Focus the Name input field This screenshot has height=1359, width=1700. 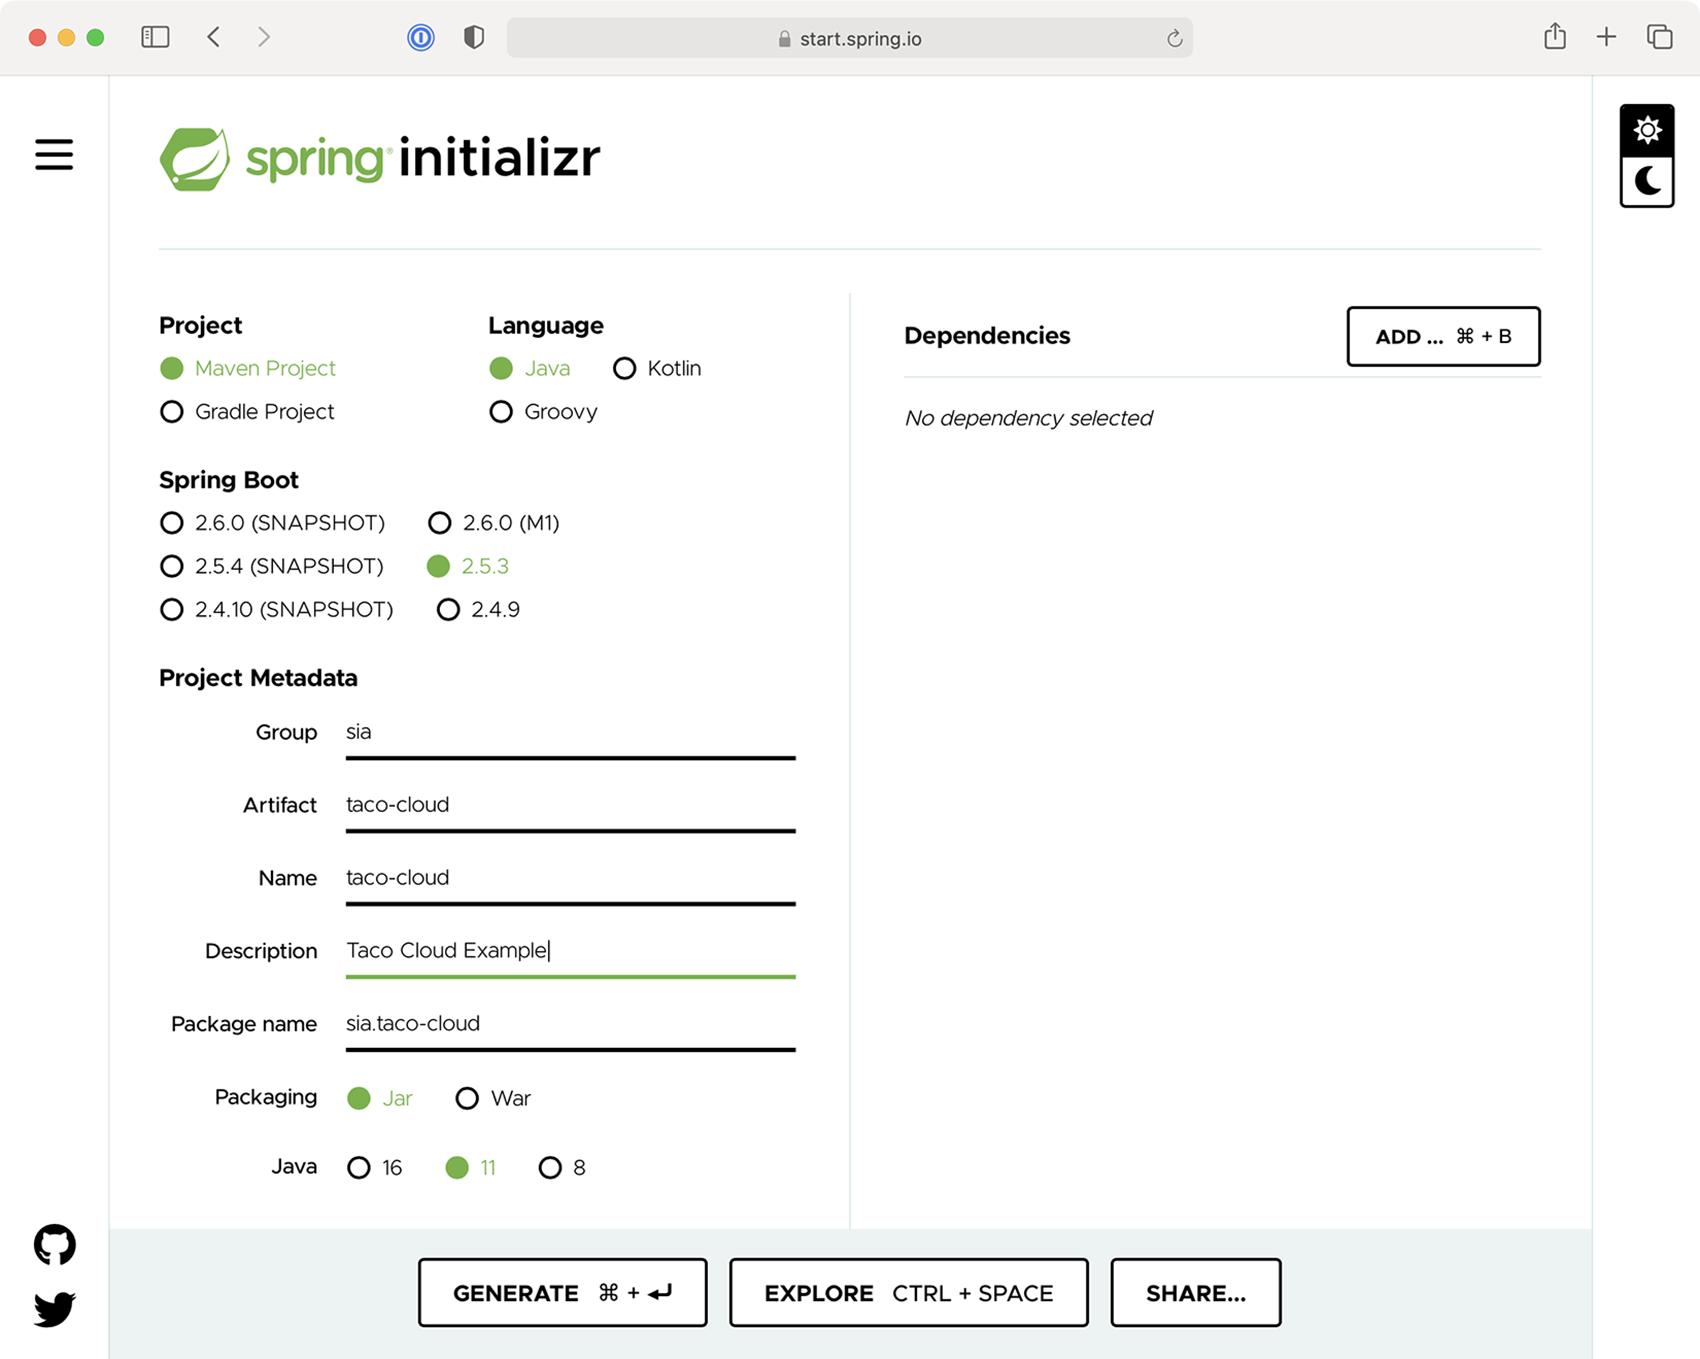pos(571,879)
